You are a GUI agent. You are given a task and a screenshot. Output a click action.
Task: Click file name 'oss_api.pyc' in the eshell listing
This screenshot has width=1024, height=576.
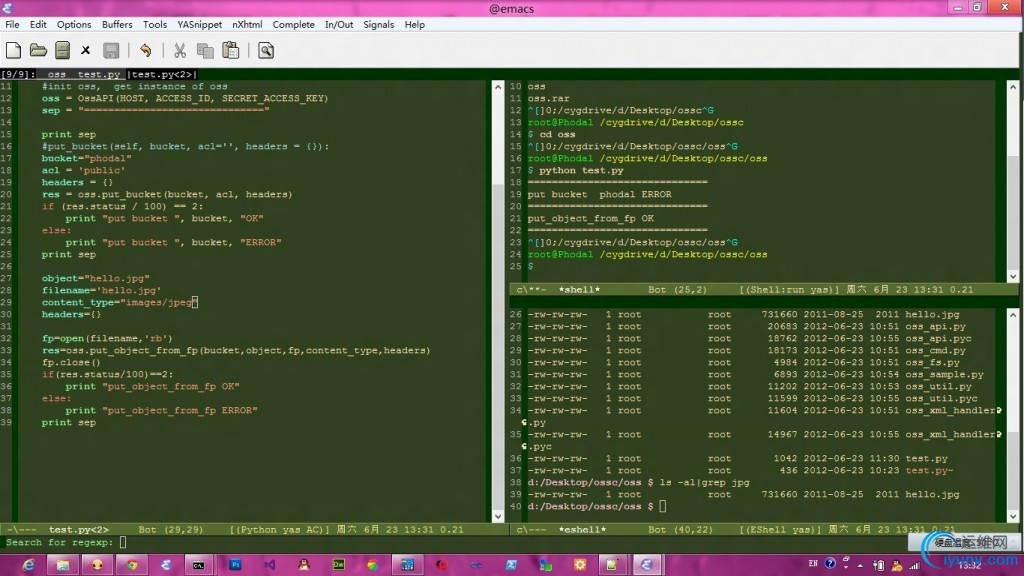(x=938, y=338)
